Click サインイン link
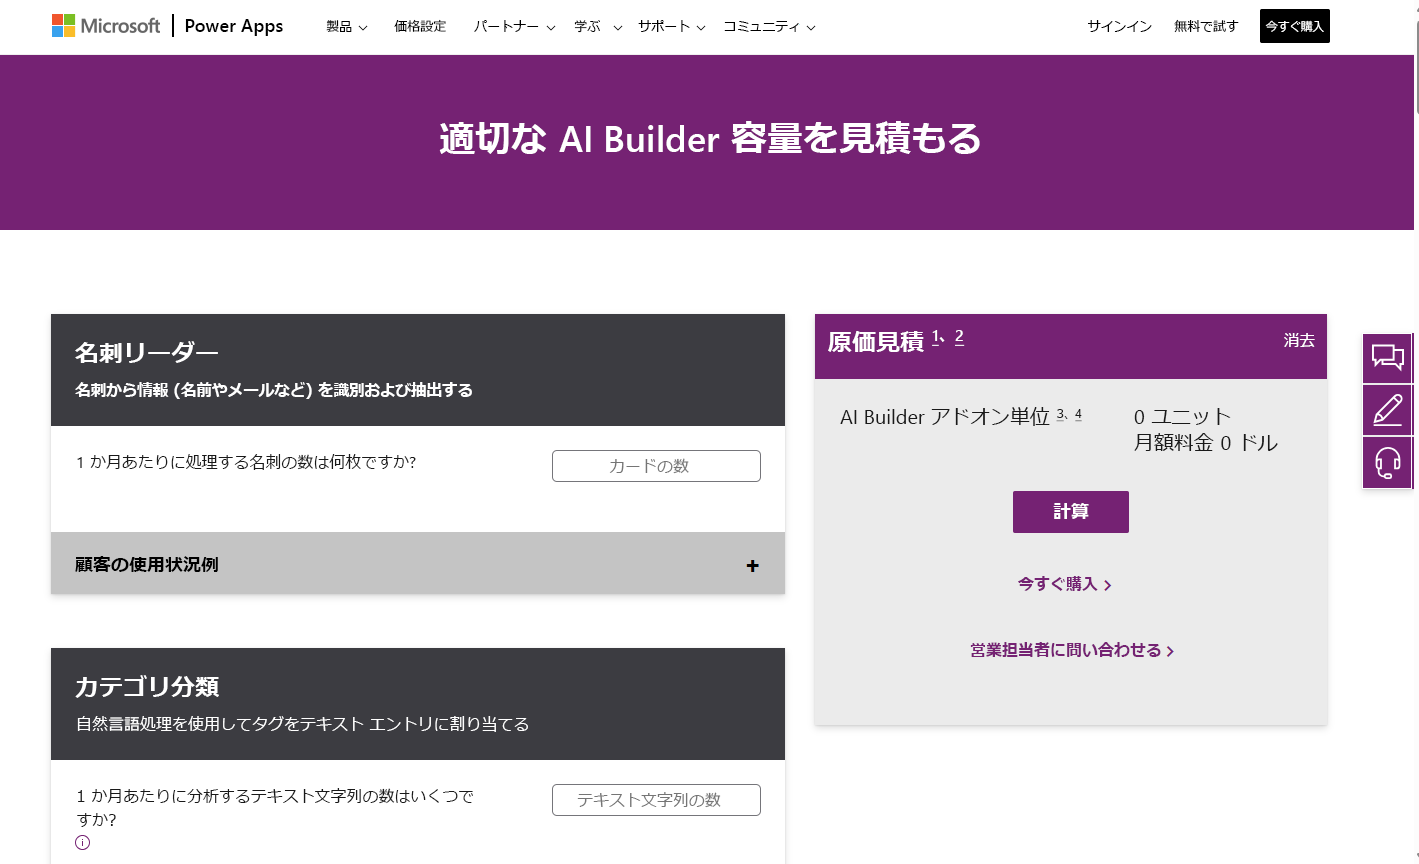This screenshot has width=1419, height=864. click(x=1119, y=27)
